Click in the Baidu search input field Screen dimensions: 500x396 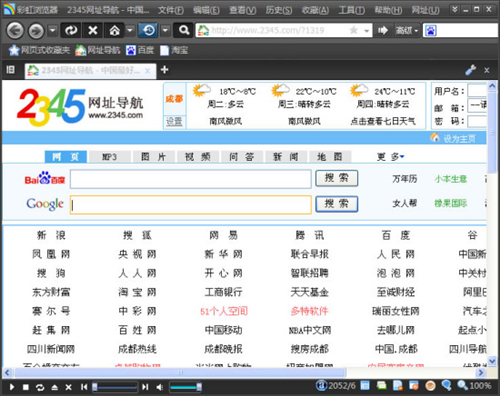(x=191, y=179)
